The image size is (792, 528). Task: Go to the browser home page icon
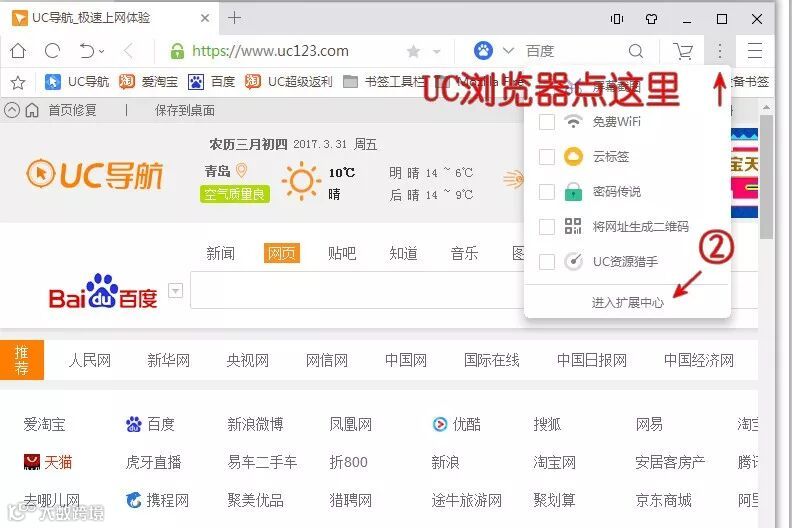coord(18,51)
